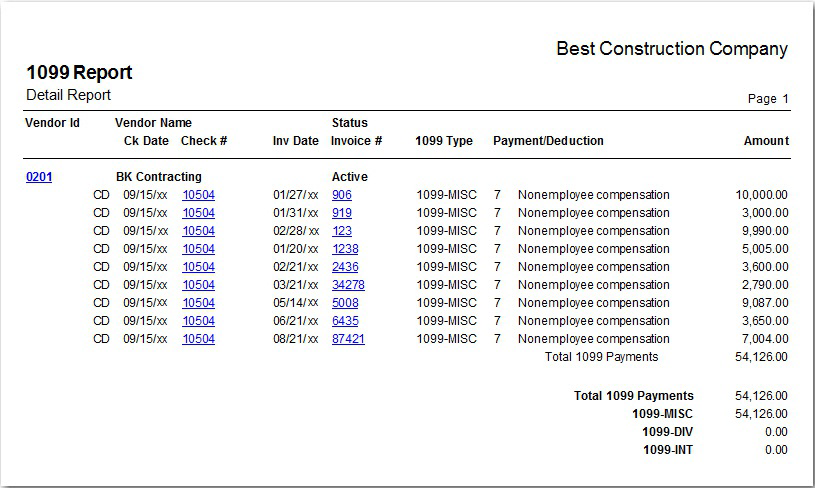
Task: Click the vendor name BK Contracting
Action: 159,177
